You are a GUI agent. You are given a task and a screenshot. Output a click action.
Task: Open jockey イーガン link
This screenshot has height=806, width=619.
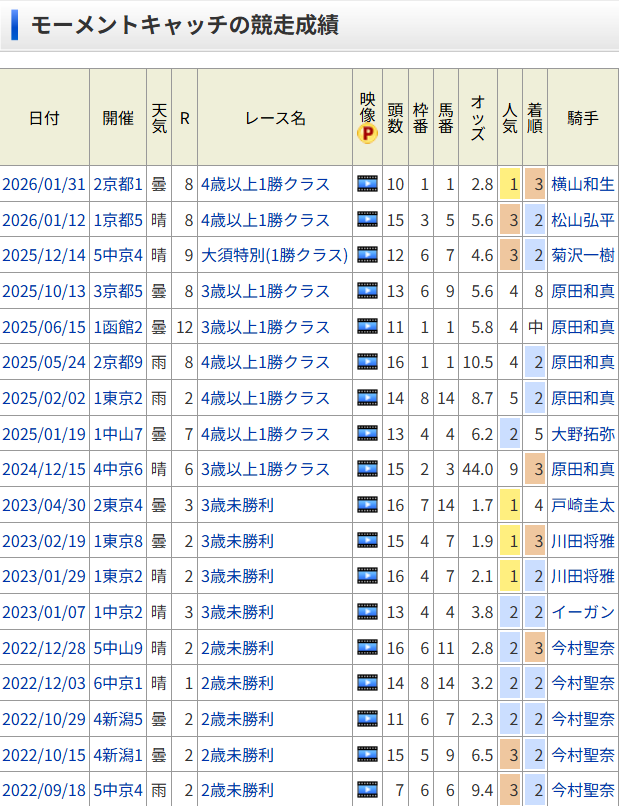click(583, 612)
